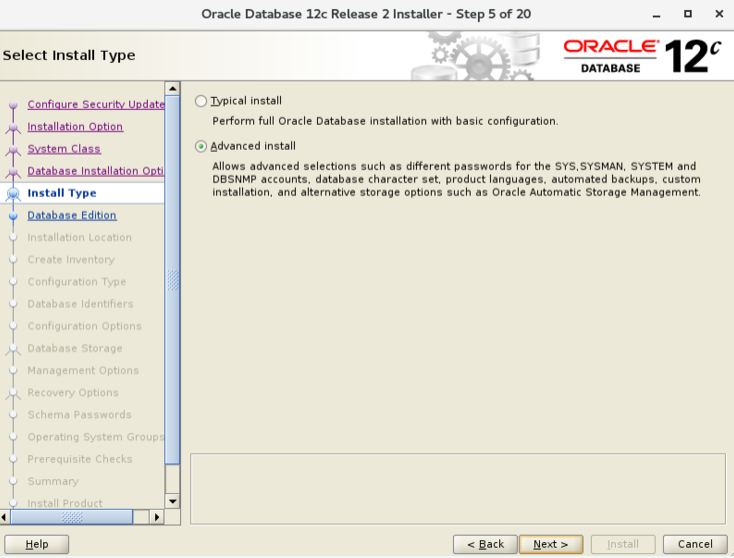Image resolution: width=734 pixels, height=558 pixels.
Task: Click the Database Storage step text
Action: (74, 348)
